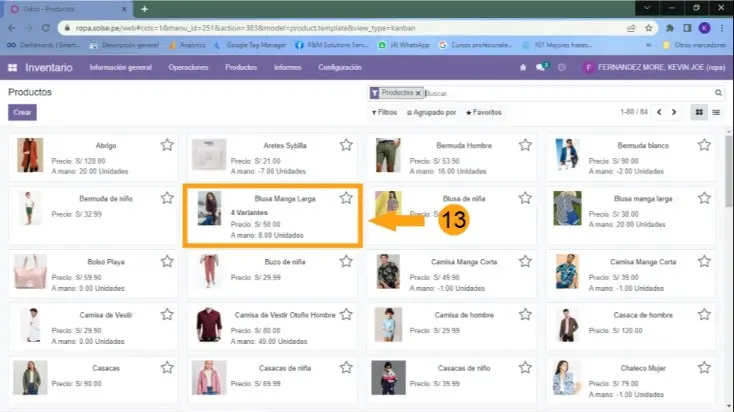734x412 pixels.
Task: Open the Odoo apps grid menu
Action: 12,67
